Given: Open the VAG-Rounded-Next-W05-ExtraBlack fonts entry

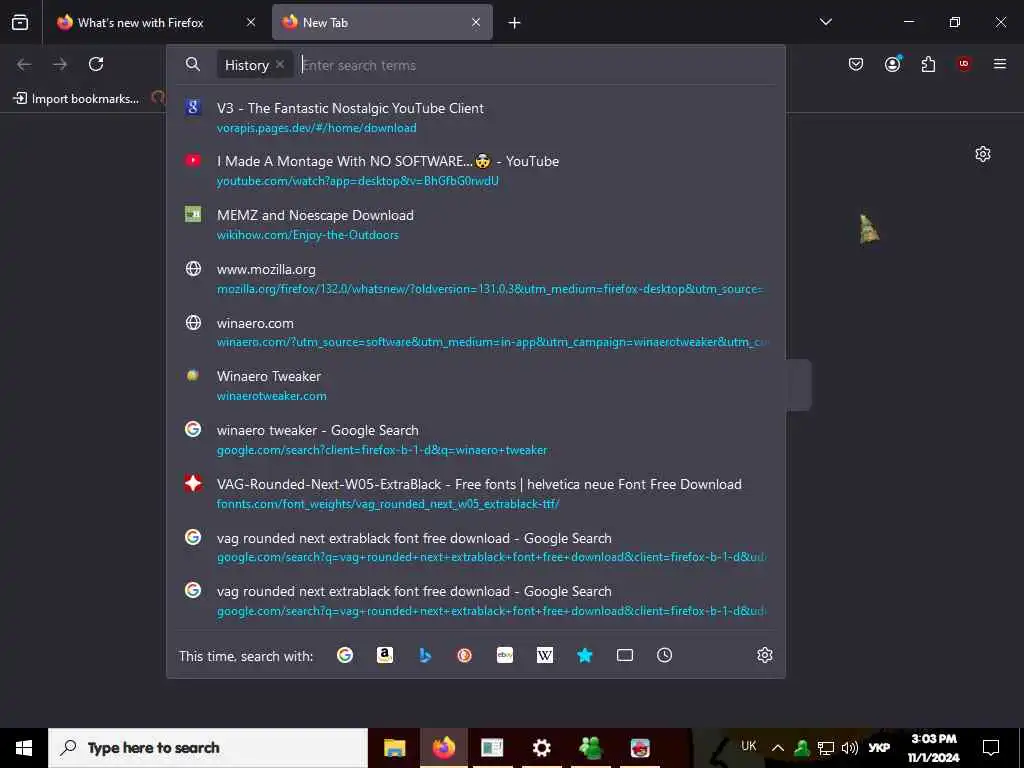Looking at the screenshot, I should tap(476, 493).
